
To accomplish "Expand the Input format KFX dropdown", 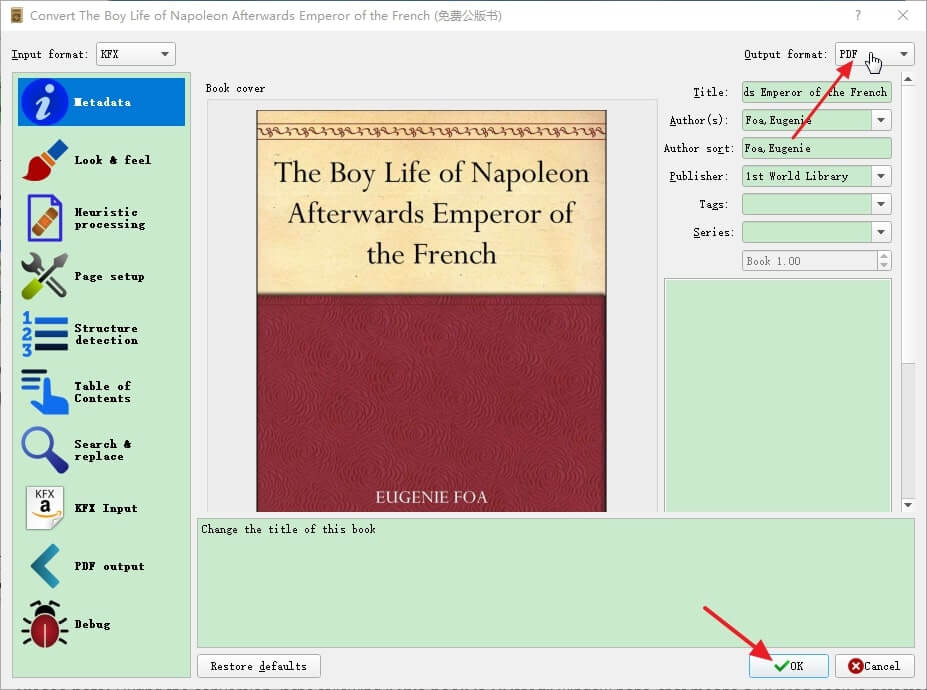I will 135,54.
